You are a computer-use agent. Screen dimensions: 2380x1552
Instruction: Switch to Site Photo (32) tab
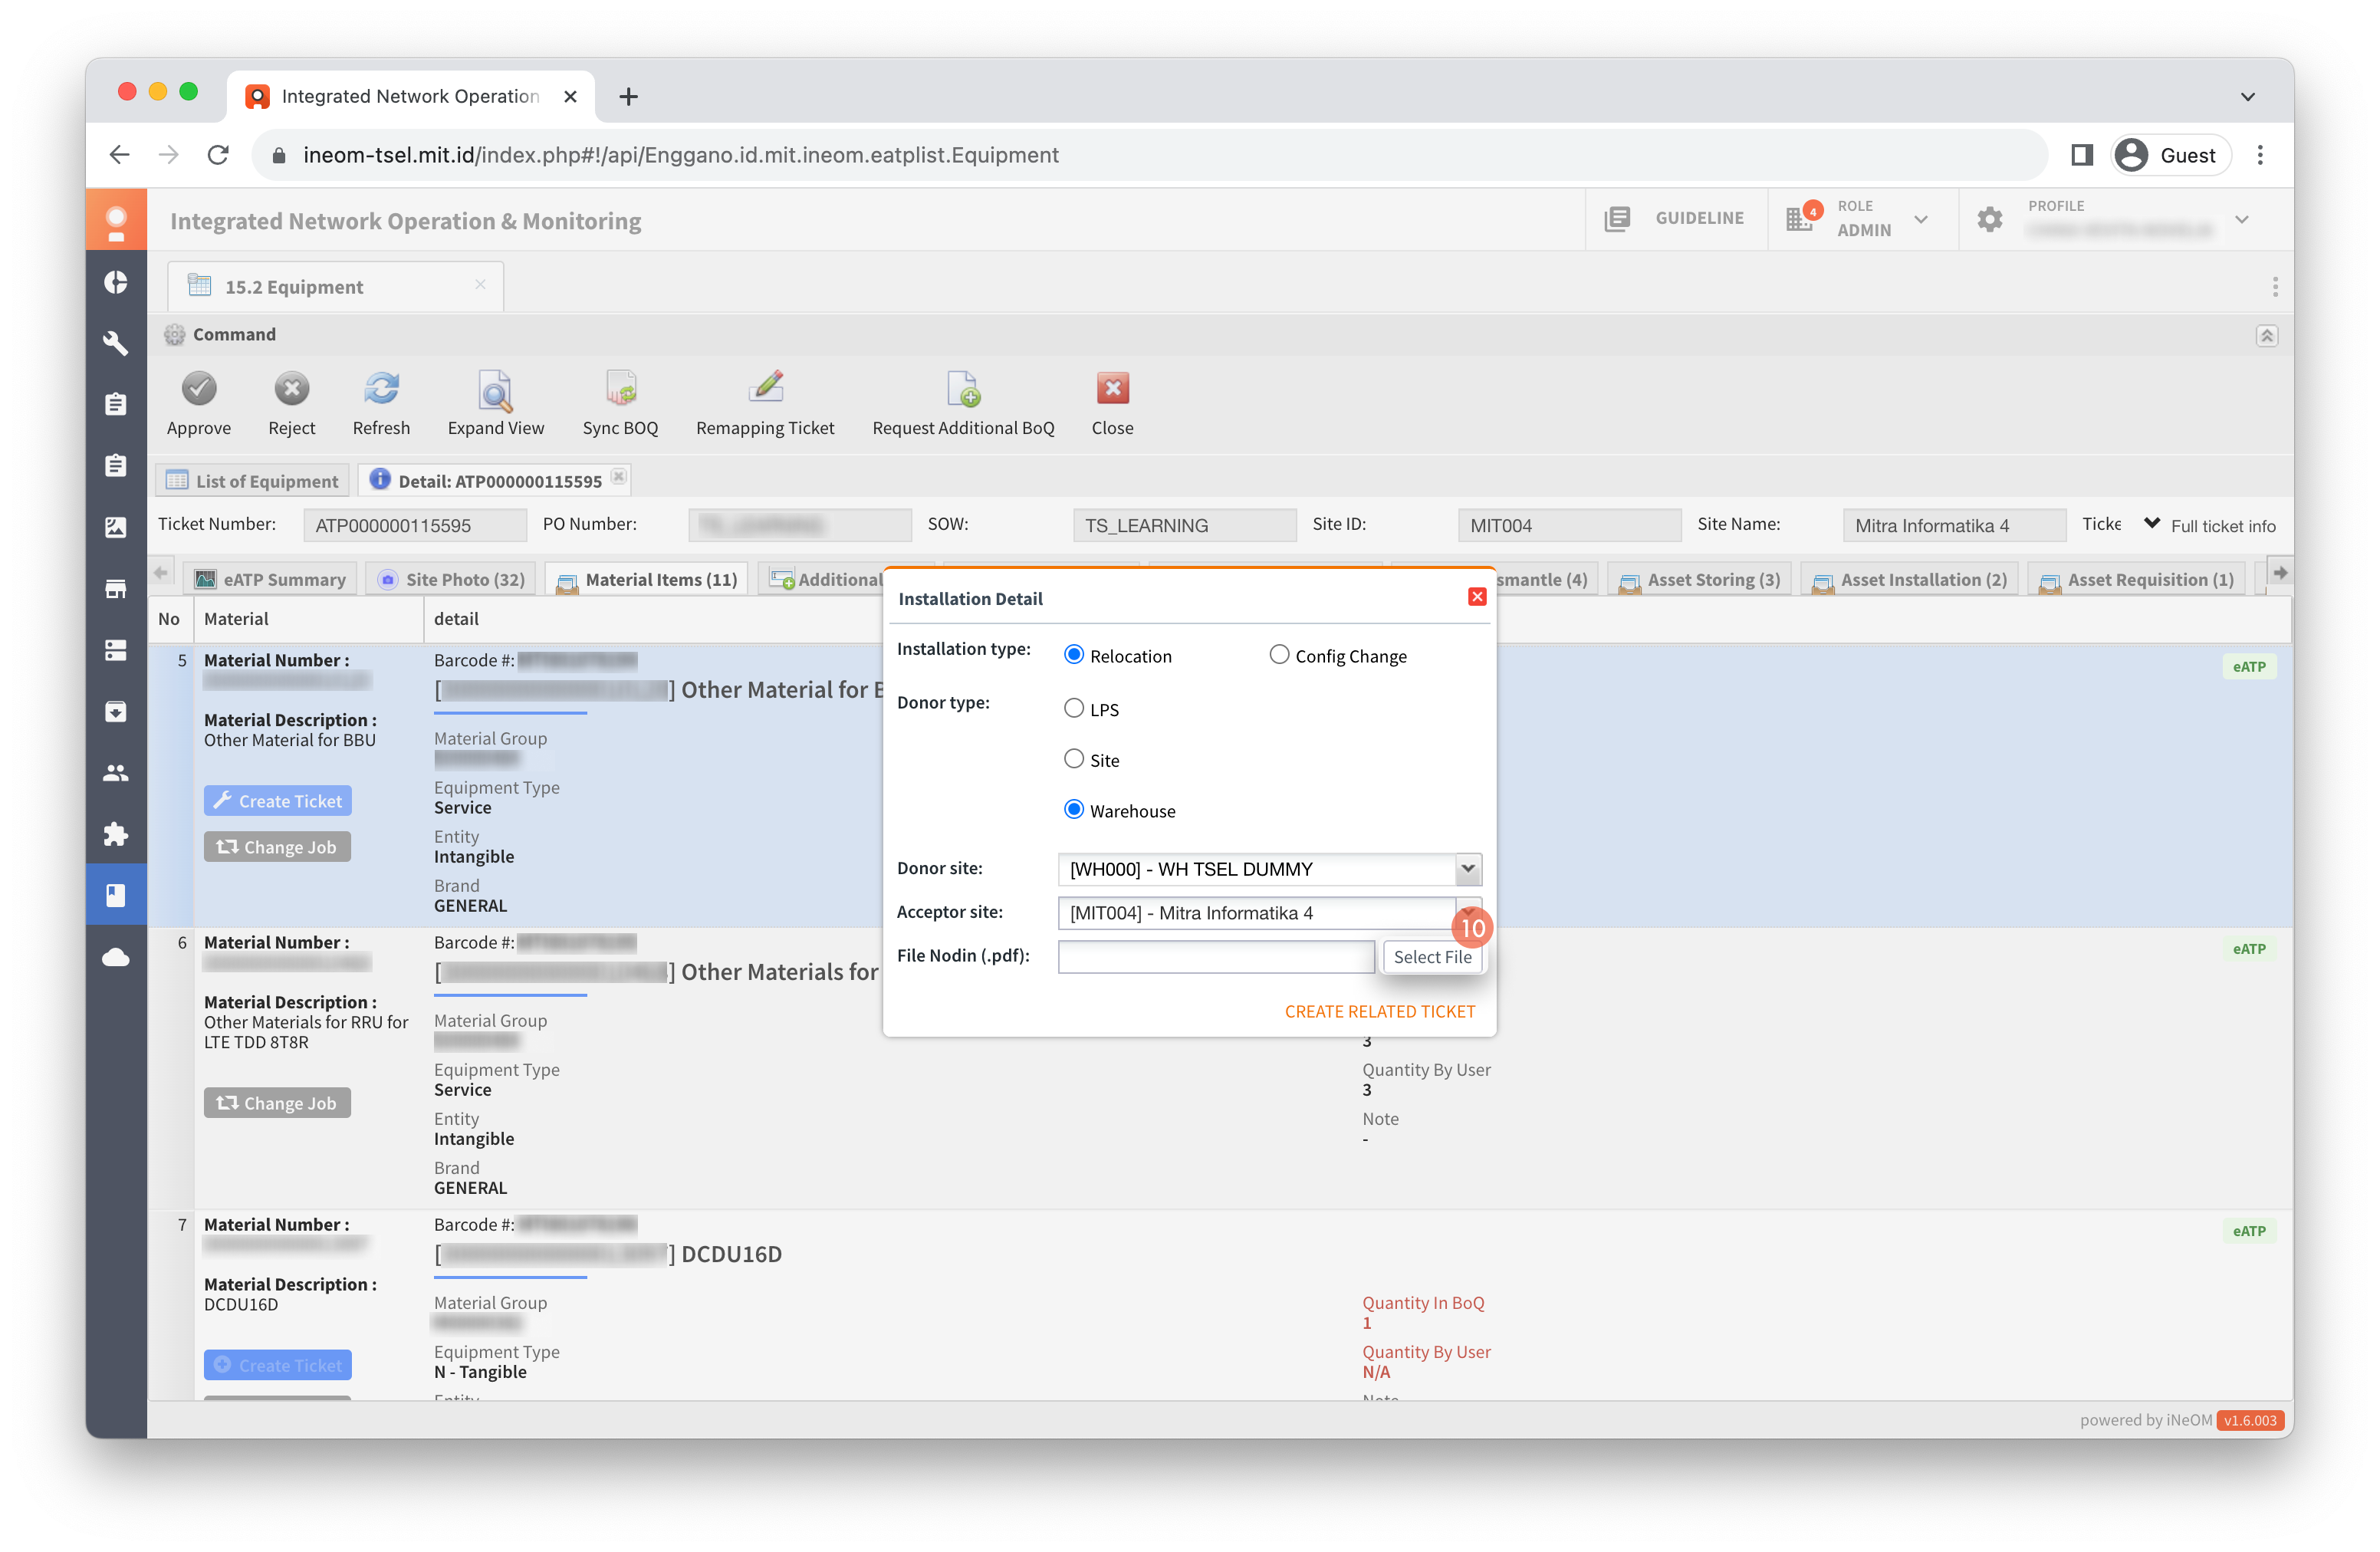tap(451, 579)
